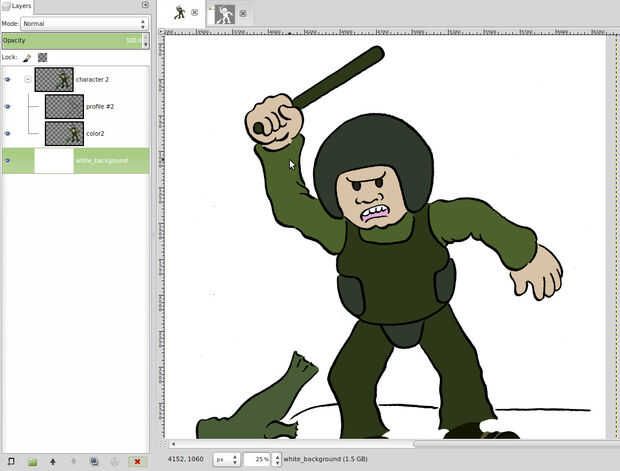620x471 pixels.
Task: Collapse the character 2 layer group
Action: pyautogui.click(x=27, y=79)
